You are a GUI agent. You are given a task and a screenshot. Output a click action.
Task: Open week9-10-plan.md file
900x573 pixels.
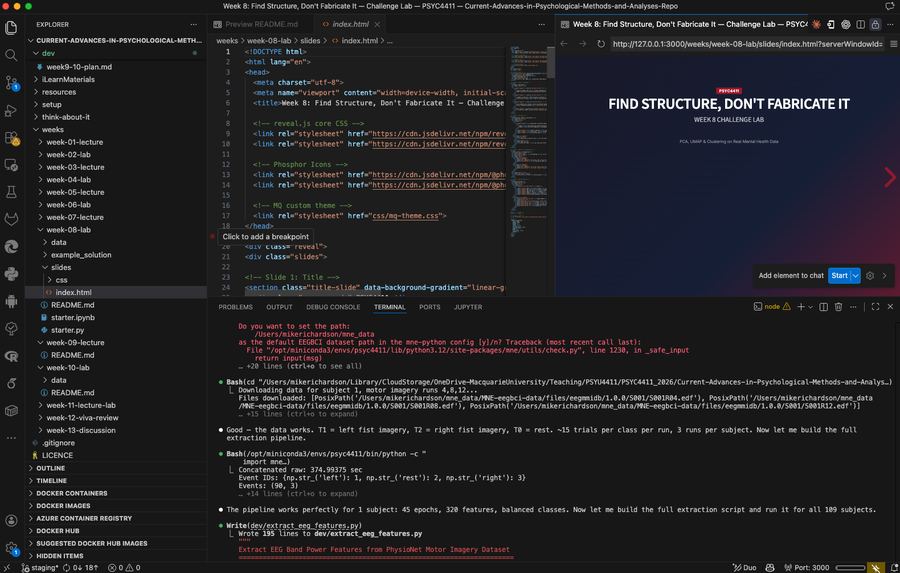tap(79, 67)
